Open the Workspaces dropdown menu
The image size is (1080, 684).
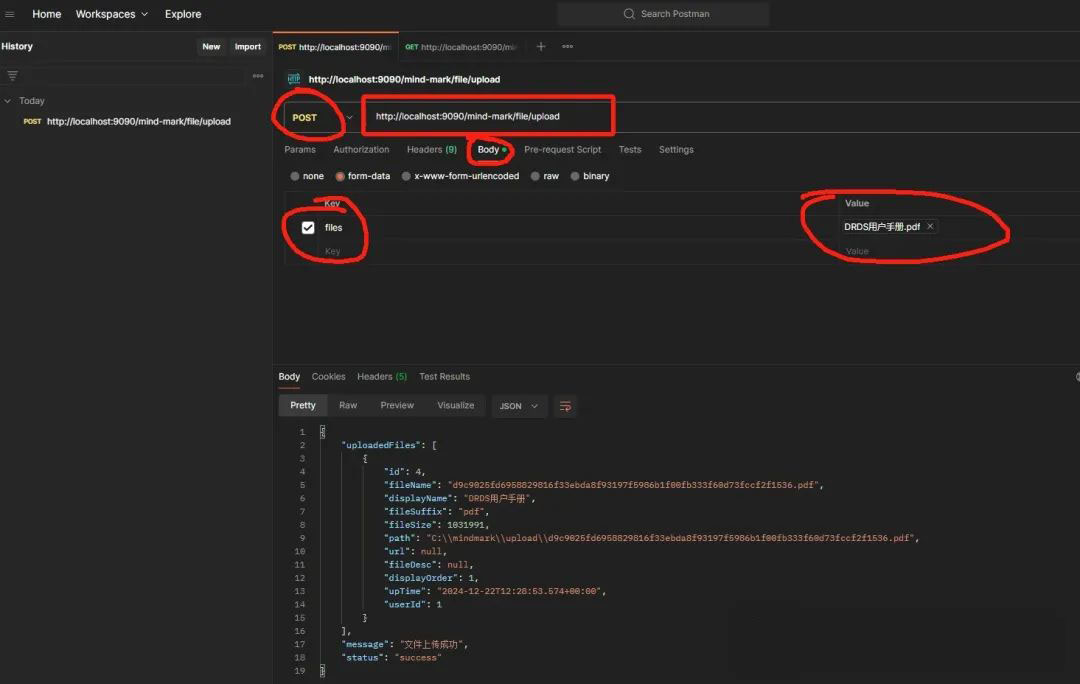(112, 14)
